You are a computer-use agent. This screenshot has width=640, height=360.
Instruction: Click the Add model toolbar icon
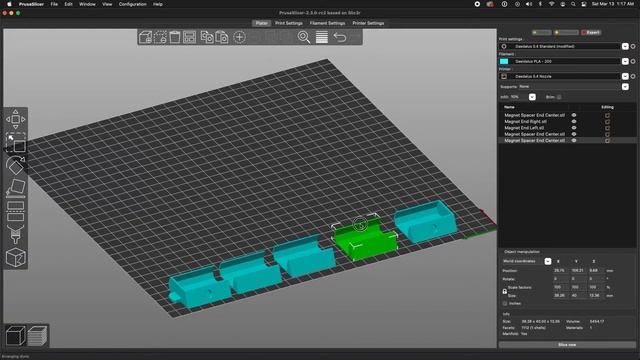coord(145,37)
